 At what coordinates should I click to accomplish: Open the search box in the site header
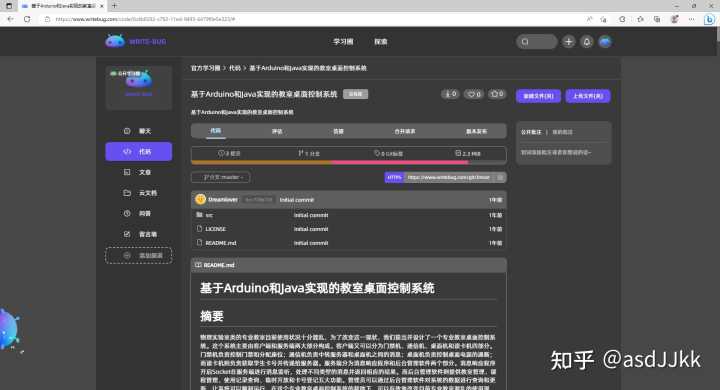(536, 42)
